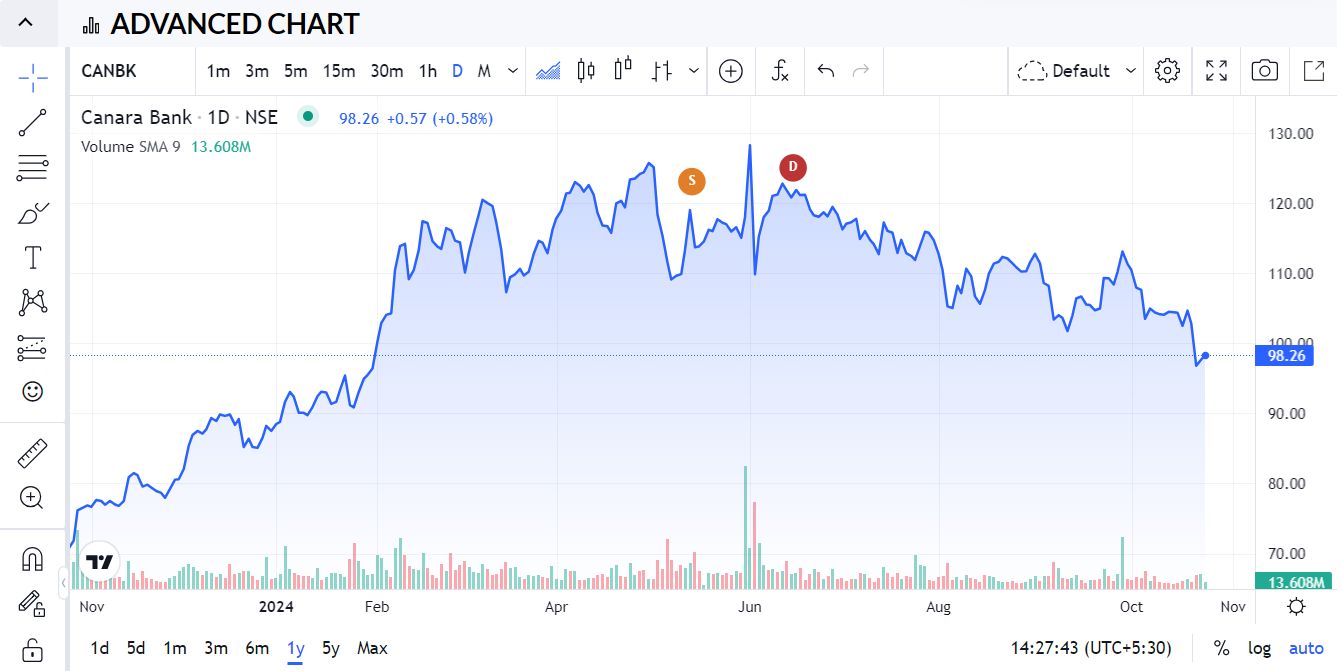Redo the last chart action
The height and width of the screenshot is (672, 1342).
[860, 71]
